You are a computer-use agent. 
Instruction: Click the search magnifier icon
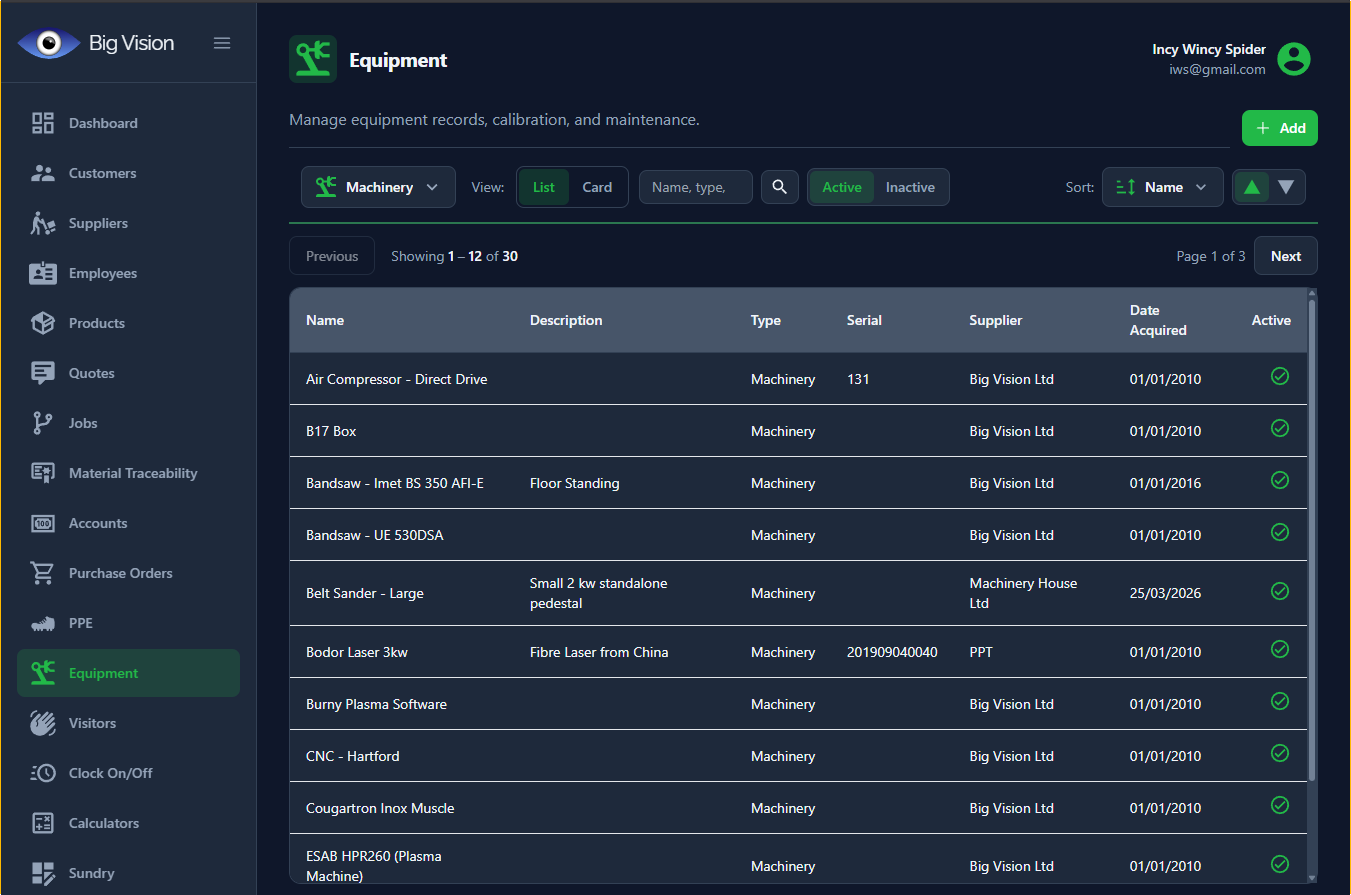(x=779, y=187)
